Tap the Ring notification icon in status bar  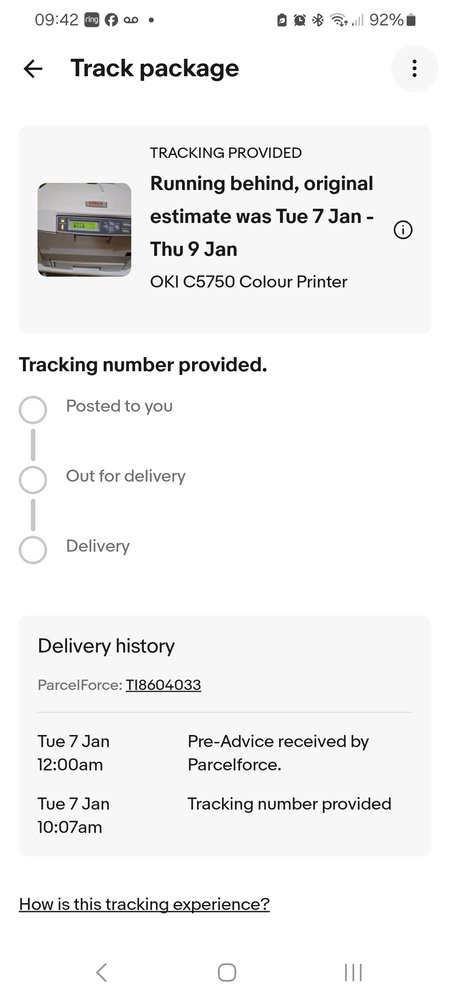tap(91, 20)
